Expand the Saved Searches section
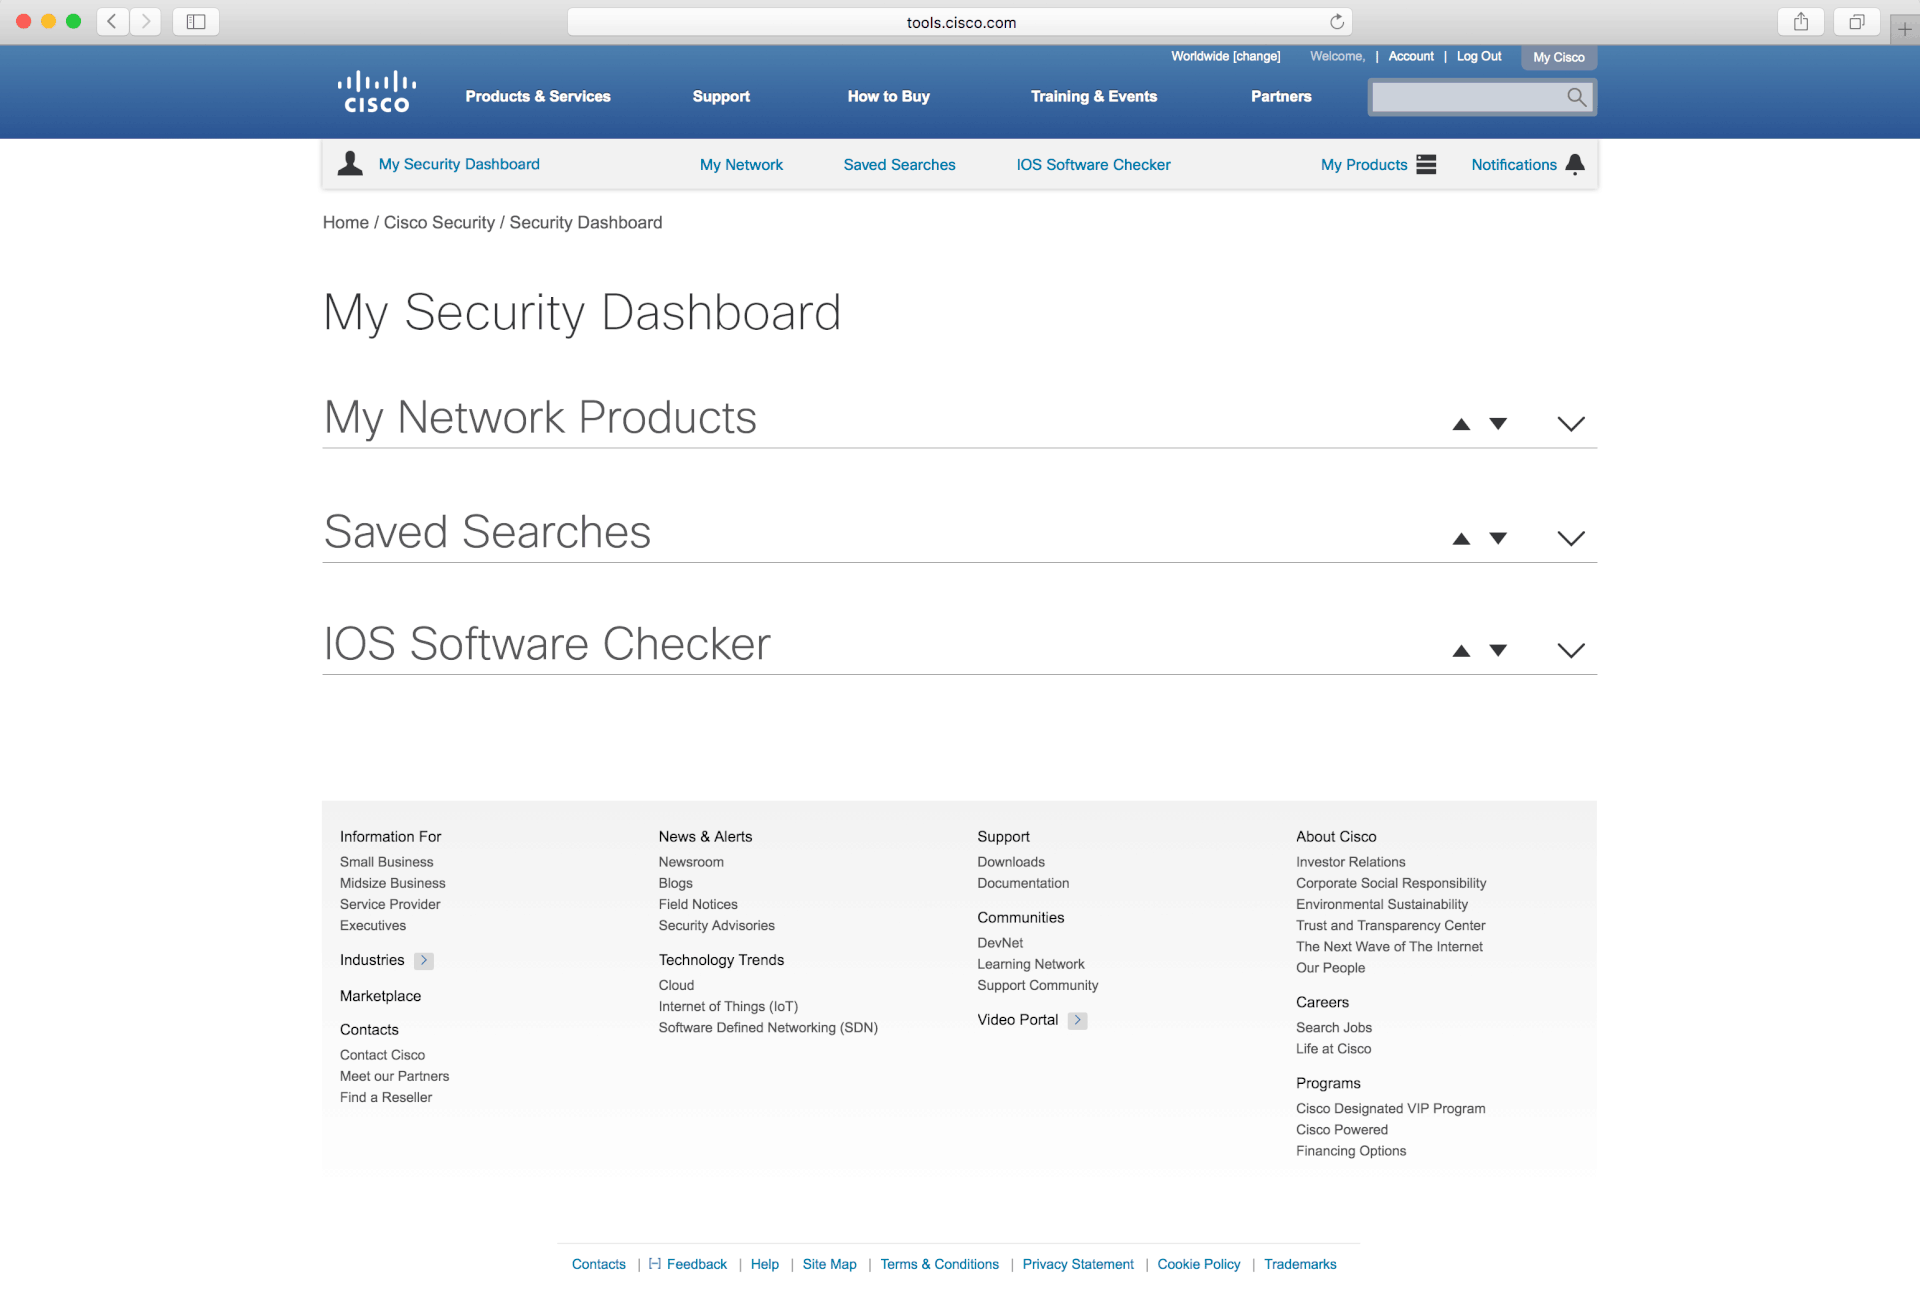 1571,539
